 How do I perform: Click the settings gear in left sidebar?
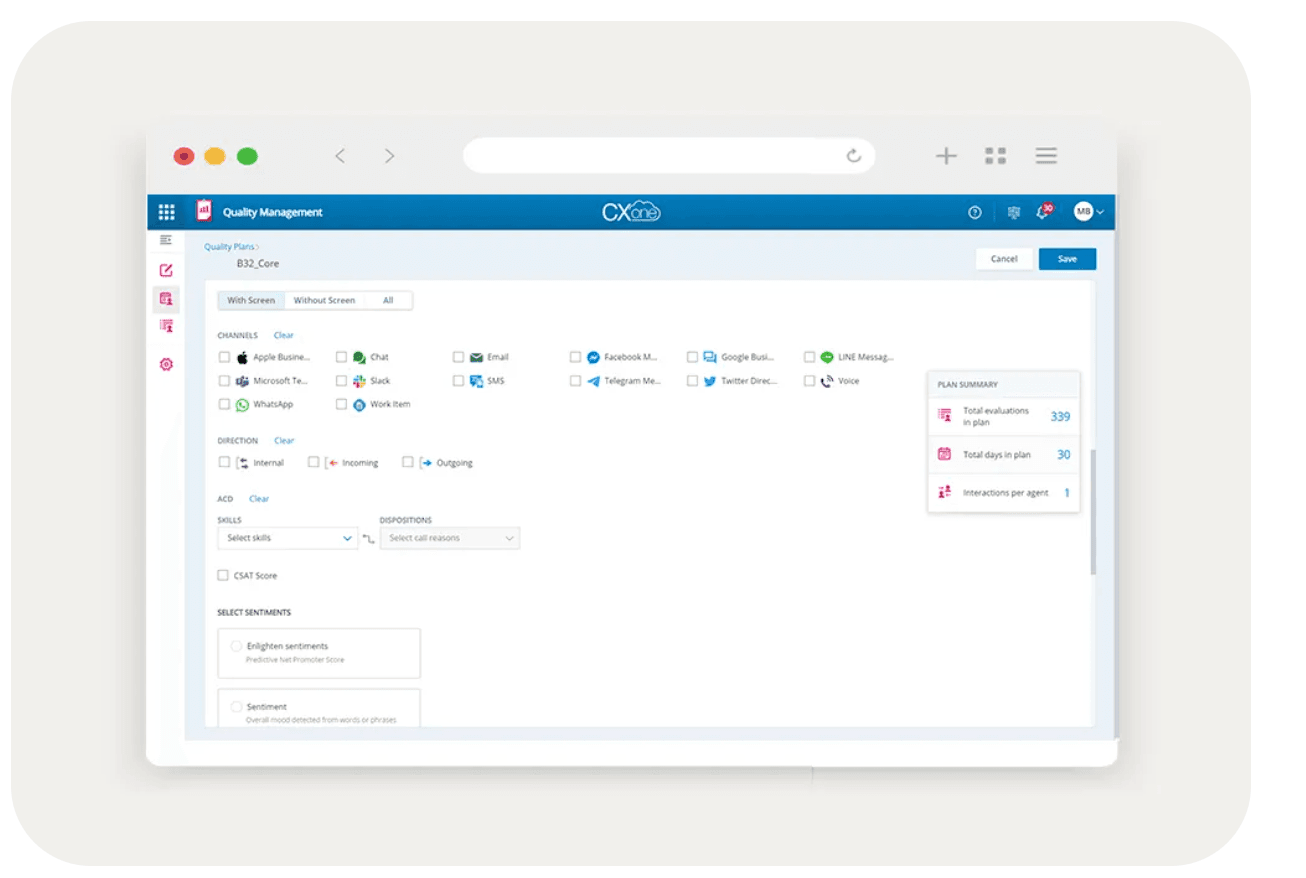pos(166,365)
